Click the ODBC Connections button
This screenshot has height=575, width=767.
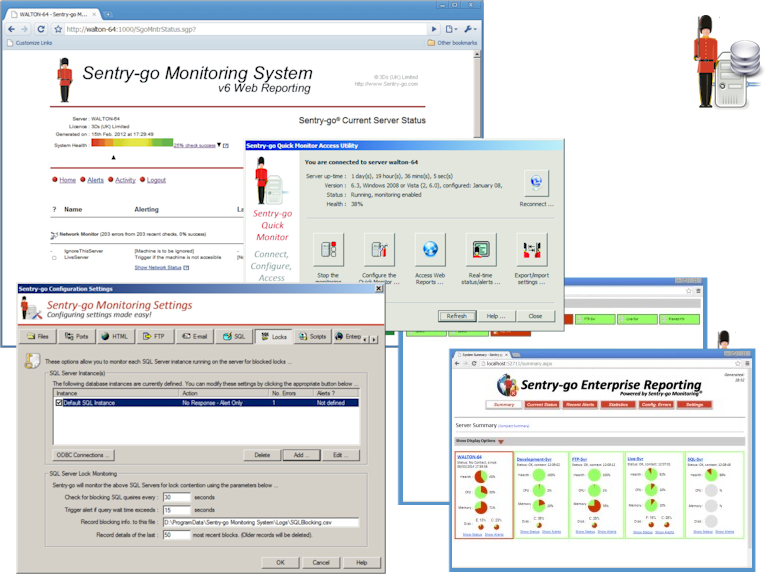[x=84, y=455]
